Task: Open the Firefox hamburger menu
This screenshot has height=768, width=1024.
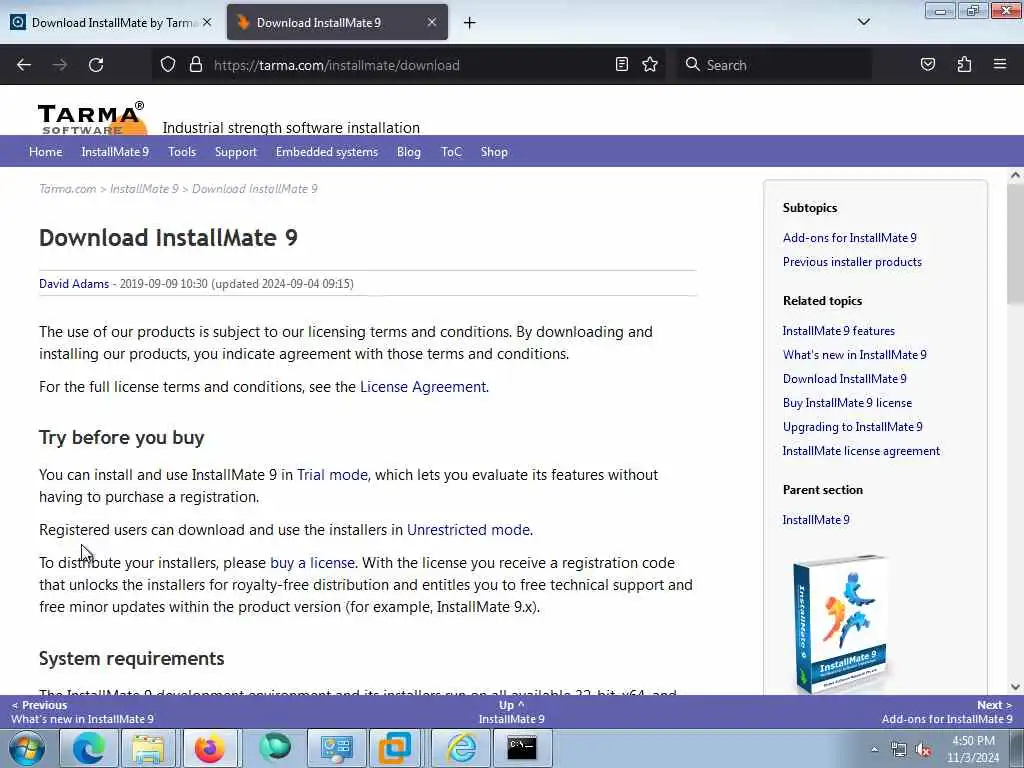Action: [x=1000, y=64]
